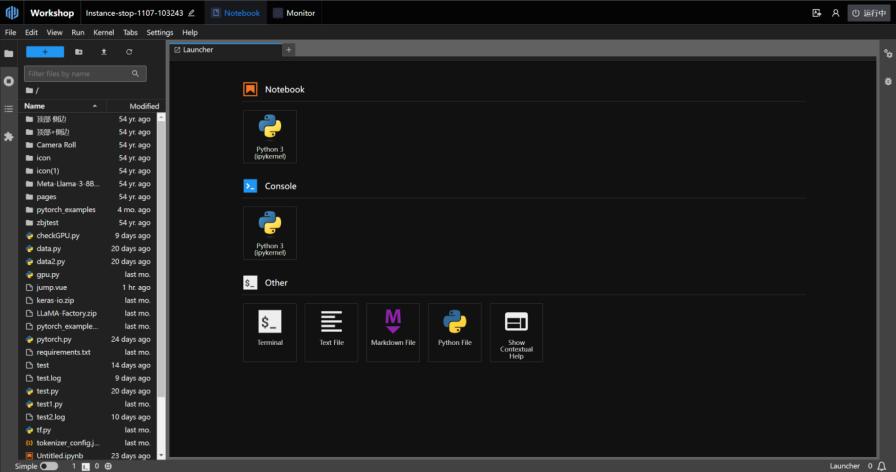Open the table of contents sidebar icon
Screen dimensions: 896x472
[x=9, y=109]
